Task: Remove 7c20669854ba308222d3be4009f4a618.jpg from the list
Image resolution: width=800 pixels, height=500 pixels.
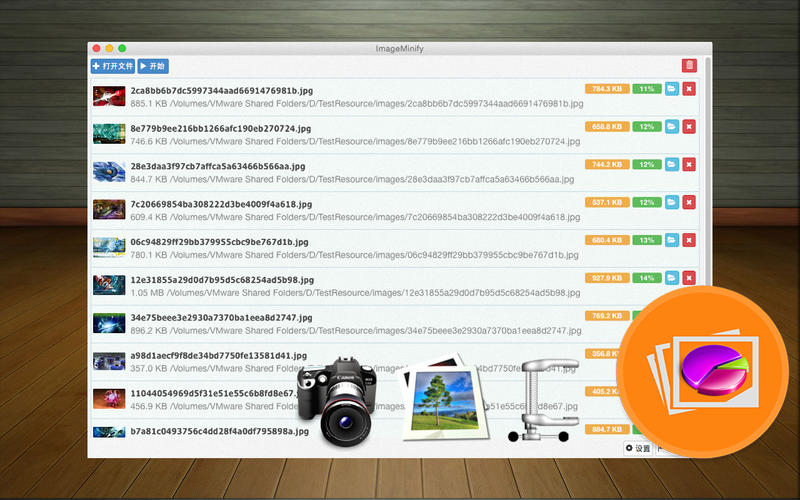Action: pos(689,202)
